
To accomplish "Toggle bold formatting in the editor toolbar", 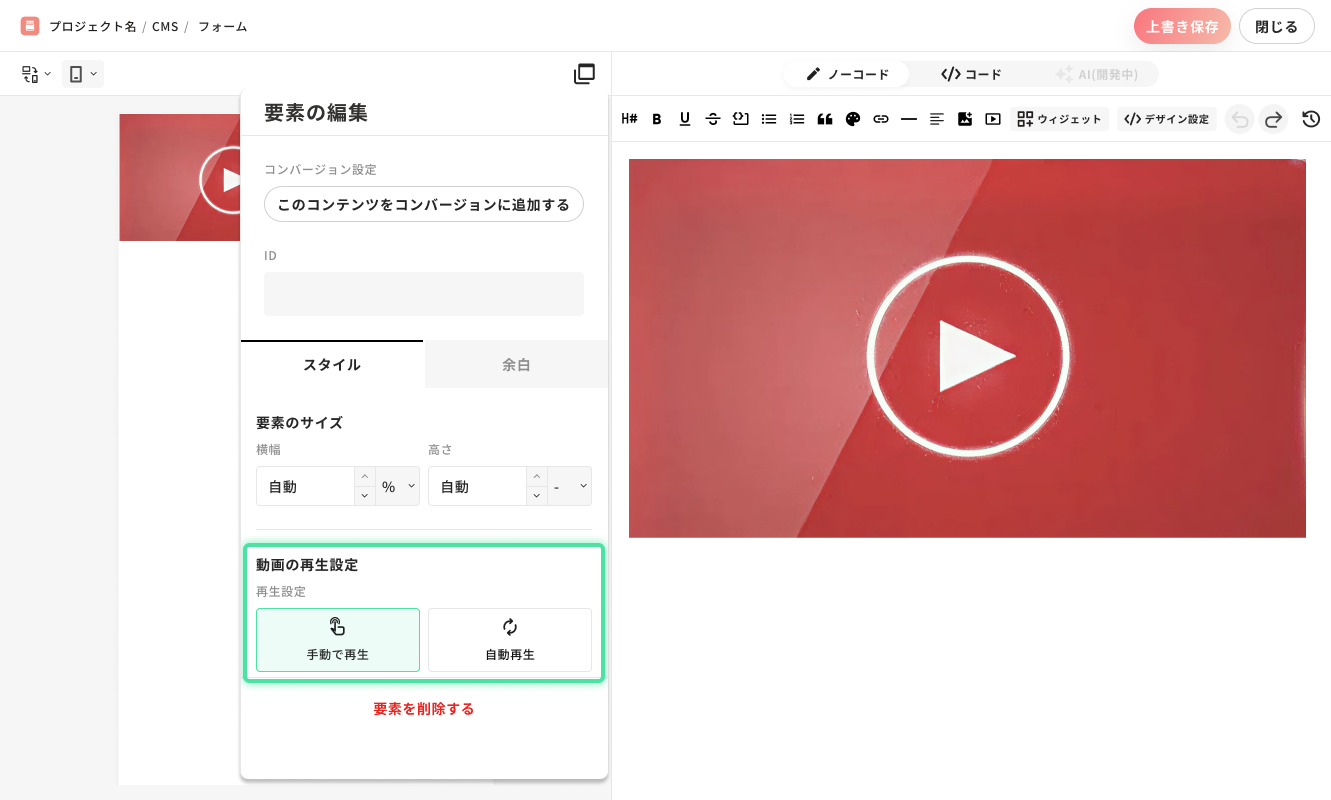I will pos(657,119).
